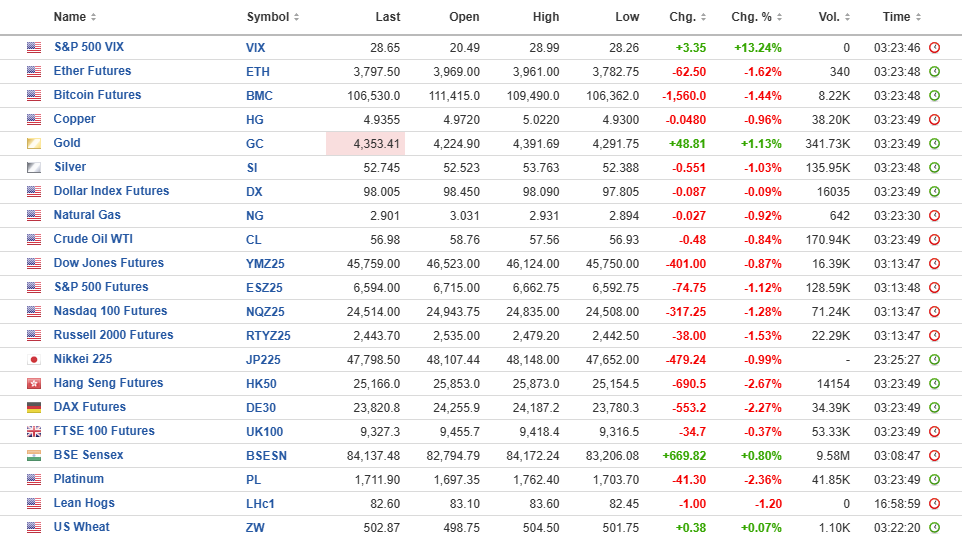Click the 106,530.0 Bitcoin last price
This screenshot has width=962, height=546.
(x=373, y=96)
